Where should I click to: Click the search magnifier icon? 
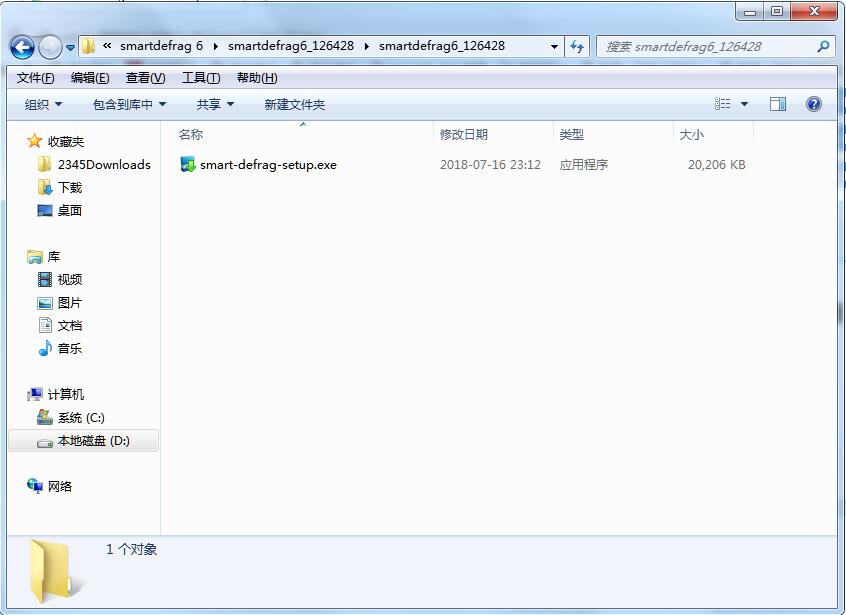point(823,47)
